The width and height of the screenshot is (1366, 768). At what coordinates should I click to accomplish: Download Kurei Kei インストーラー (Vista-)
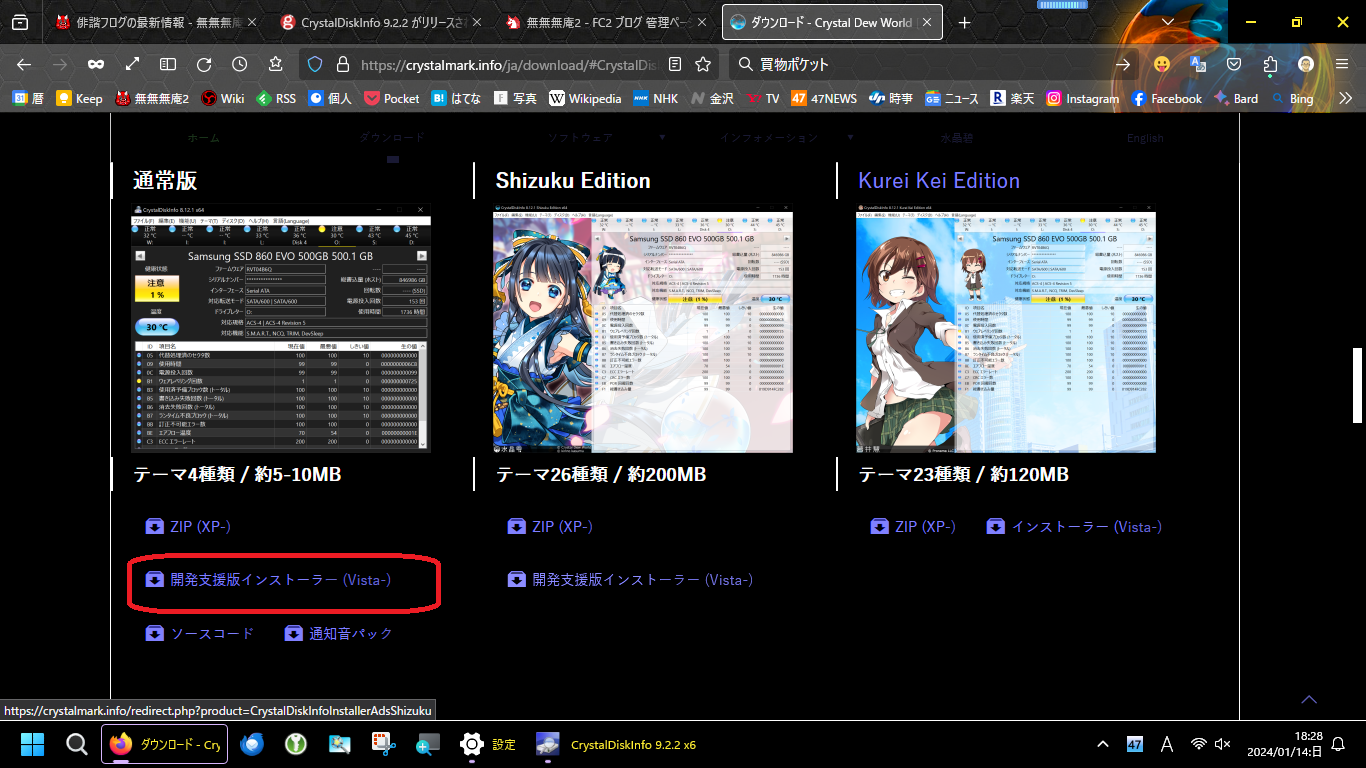point(1074,526)
